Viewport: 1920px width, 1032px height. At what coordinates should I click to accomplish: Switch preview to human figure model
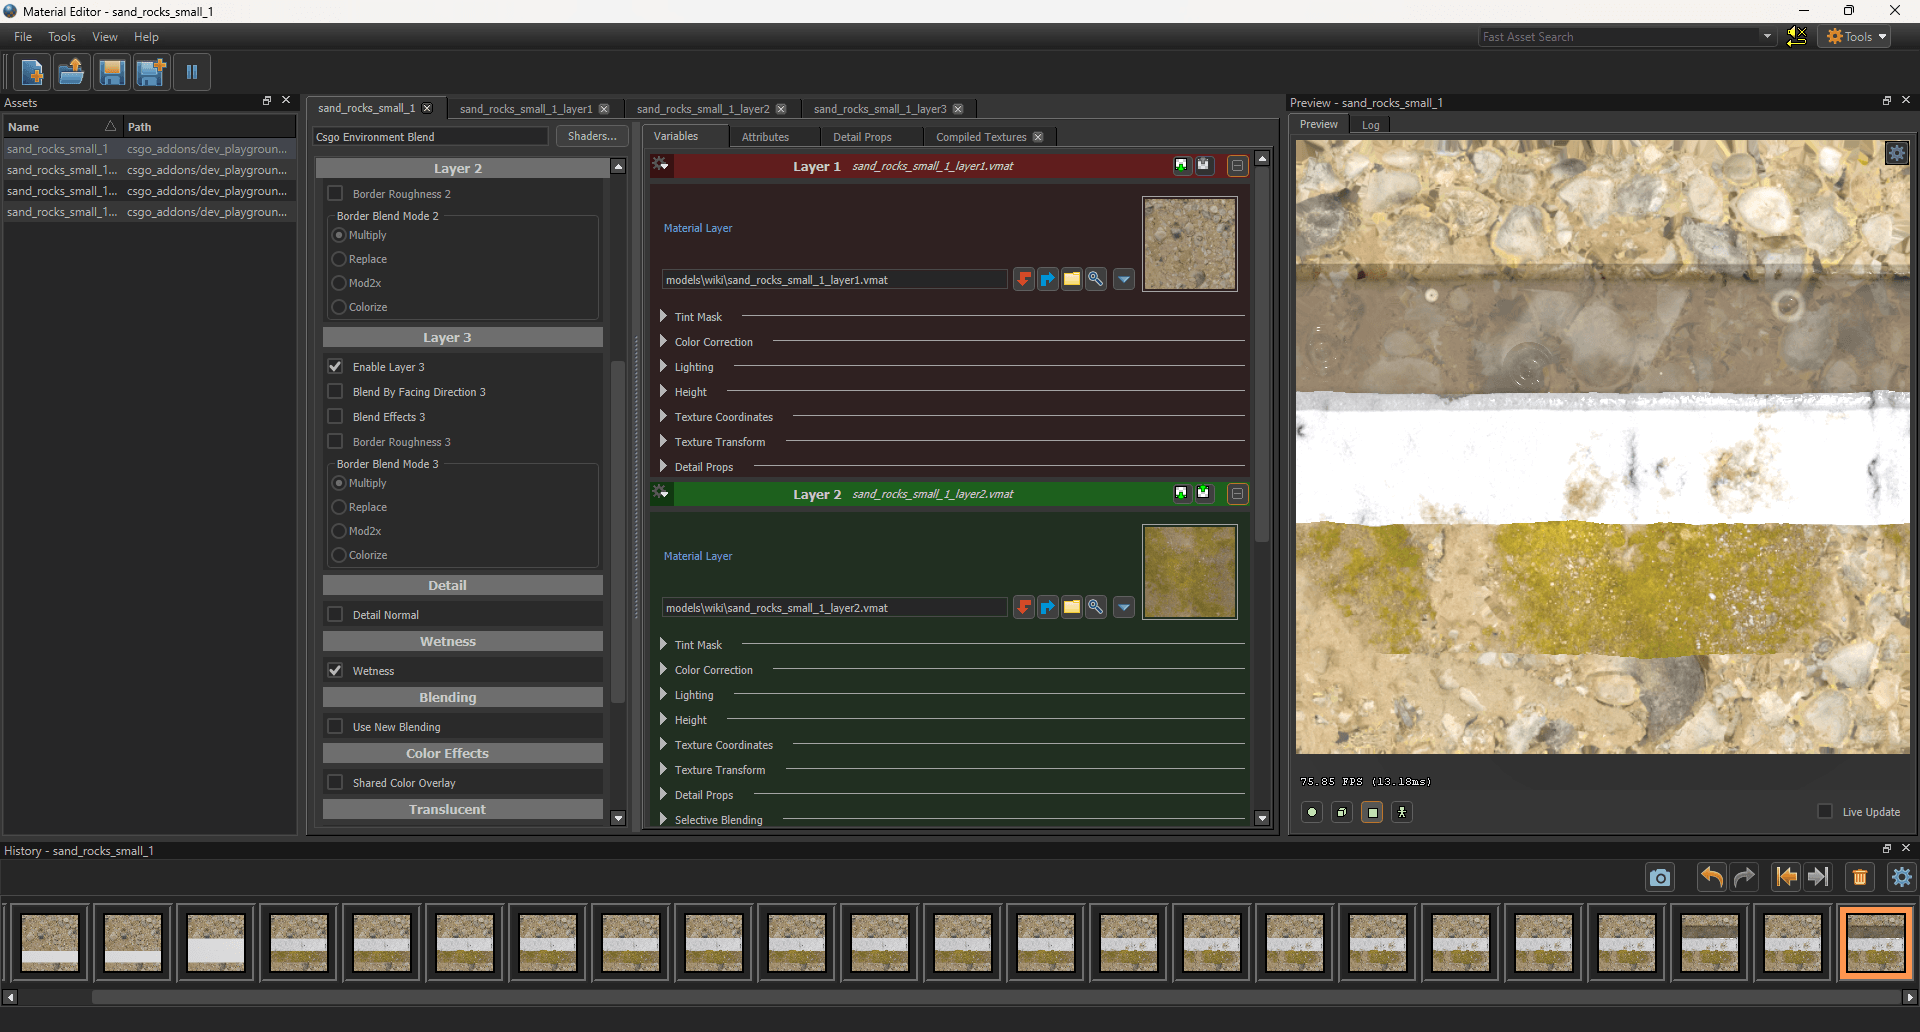pyautogui.click(x=1402, y=812)
